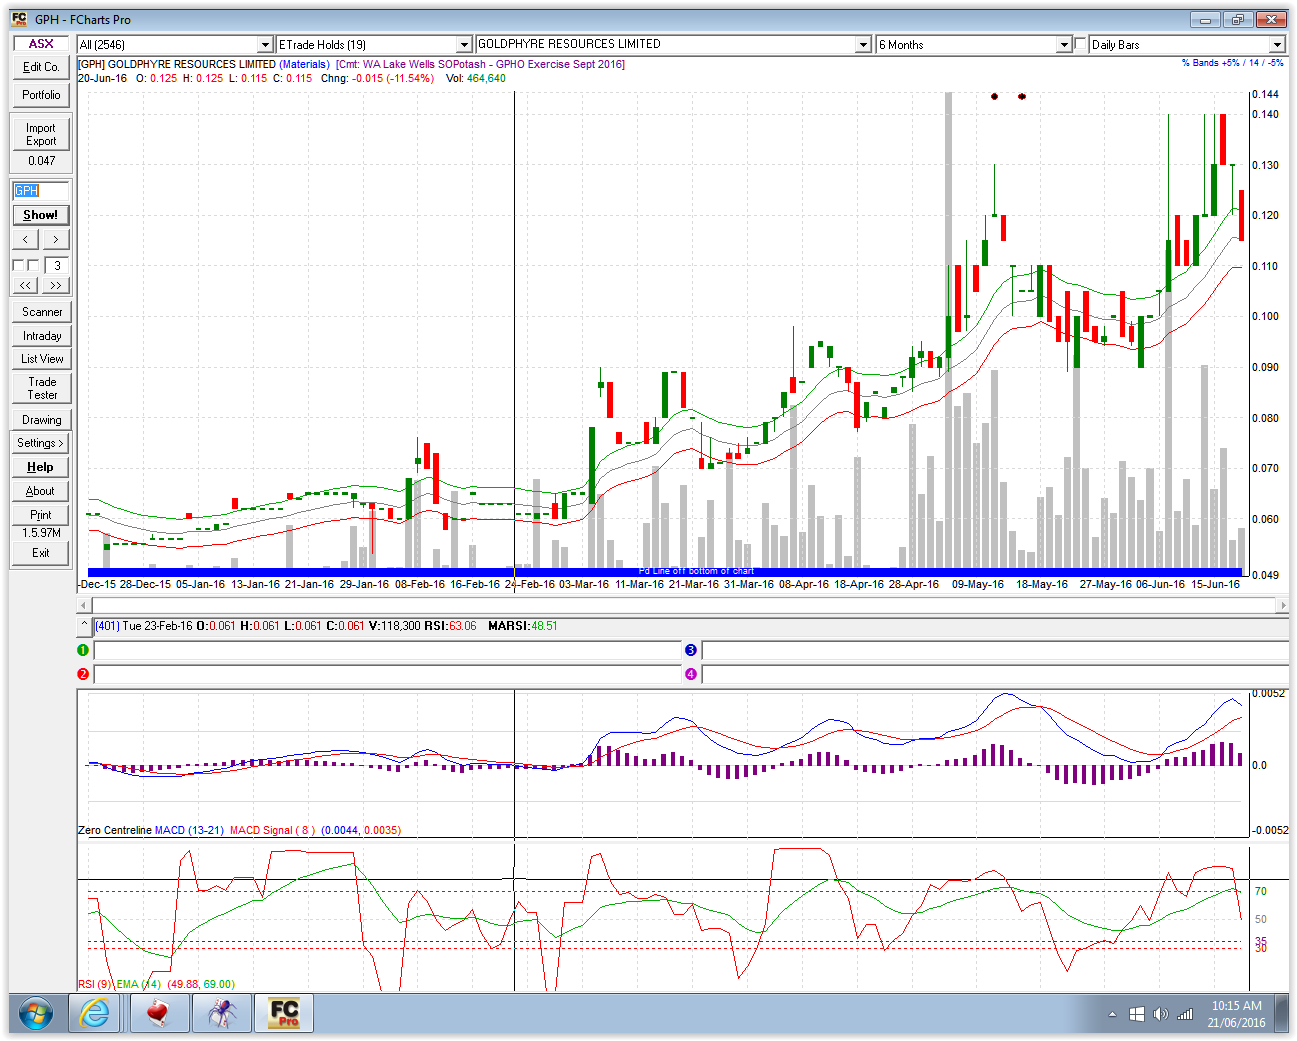Go to the next stock with the single right arrow
The image size is (1297, 1041).
click(x=56, y=239)
